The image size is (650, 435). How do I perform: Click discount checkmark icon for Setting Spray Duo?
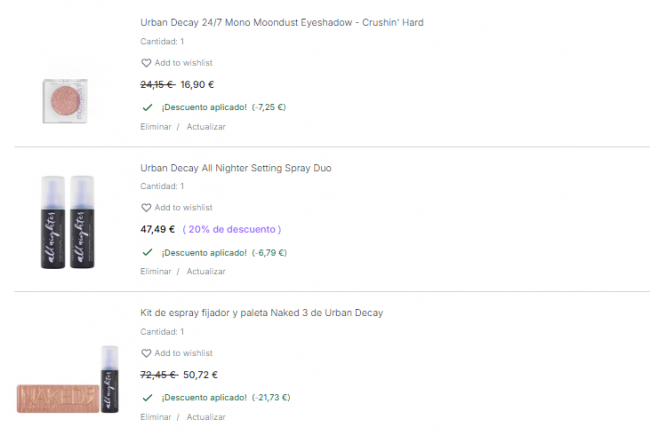147,252
